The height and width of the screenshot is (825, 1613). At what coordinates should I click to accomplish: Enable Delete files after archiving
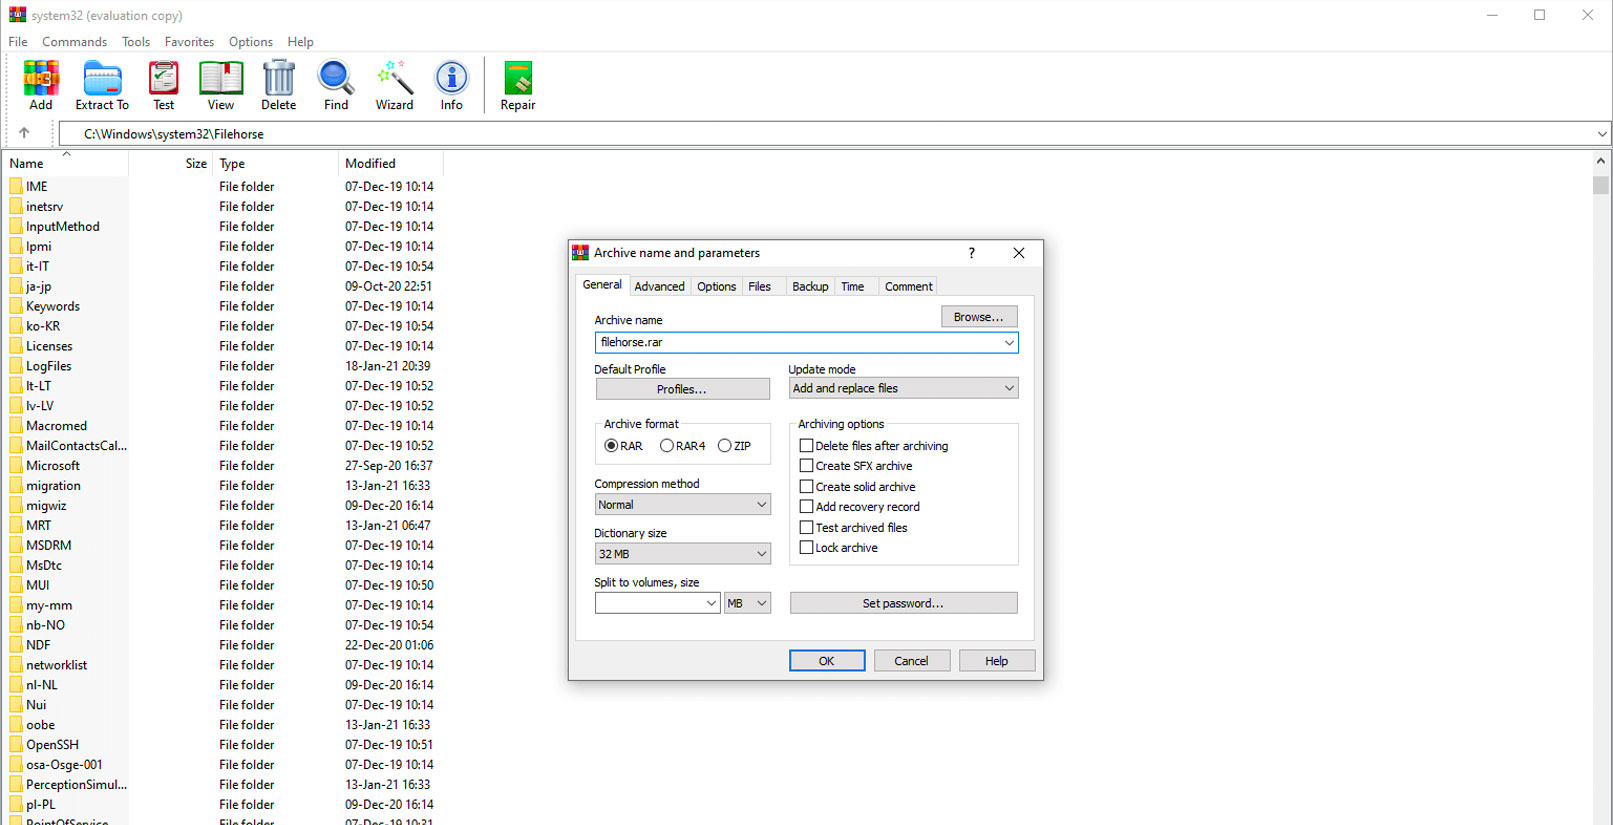click(806, 446)
